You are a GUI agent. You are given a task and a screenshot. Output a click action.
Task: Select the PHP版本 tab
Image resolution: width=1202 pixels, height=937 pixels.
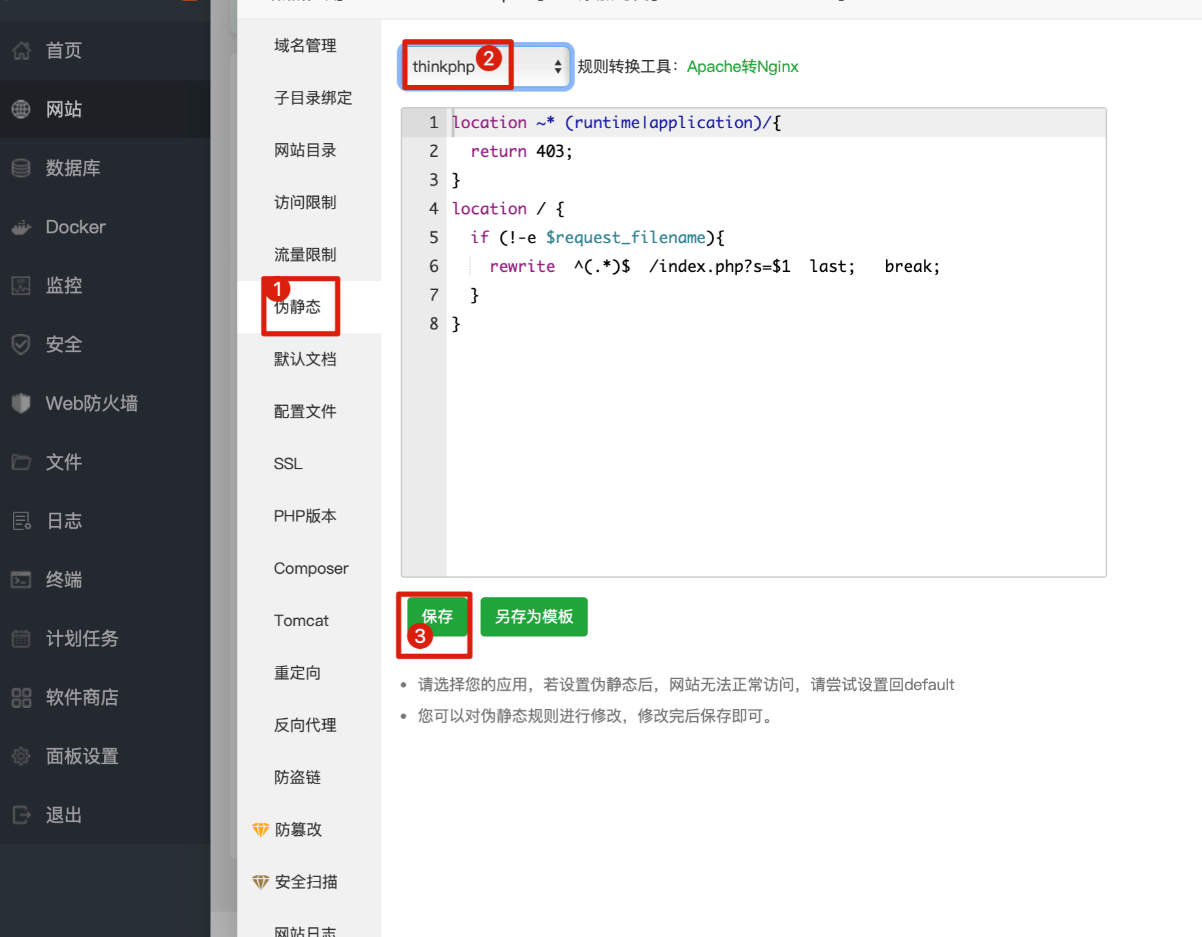coord(305,516)
